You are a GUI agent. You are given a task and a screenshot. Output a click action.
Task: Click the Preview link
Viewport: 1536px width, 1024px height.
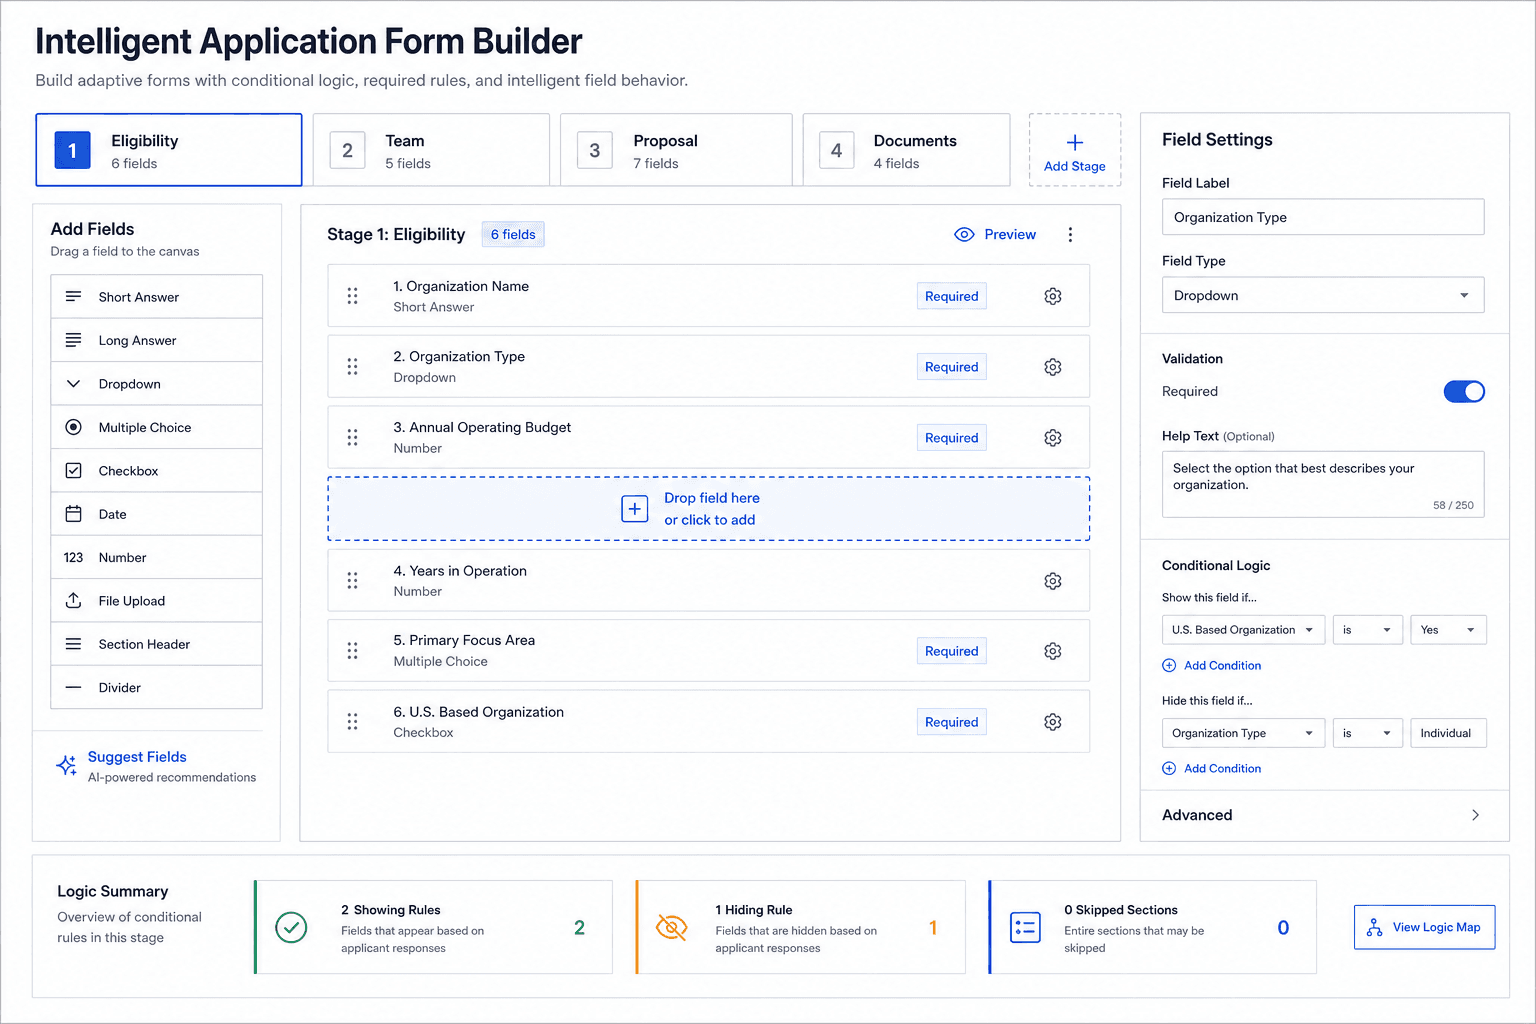click(995, 234)
